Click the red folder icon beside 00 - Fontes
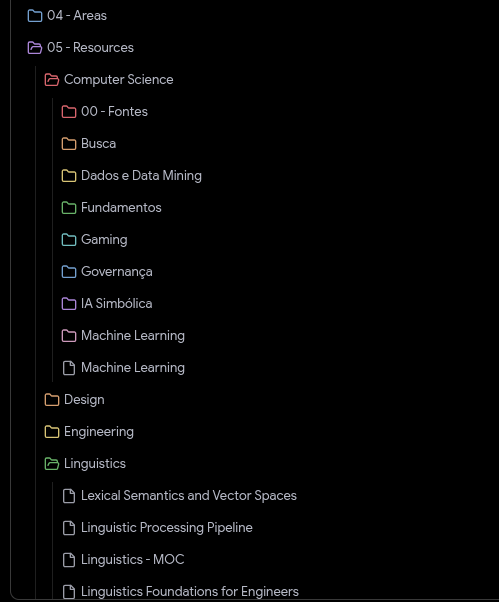The height and width of the screenshot is (602, 499). pos(69,112)
